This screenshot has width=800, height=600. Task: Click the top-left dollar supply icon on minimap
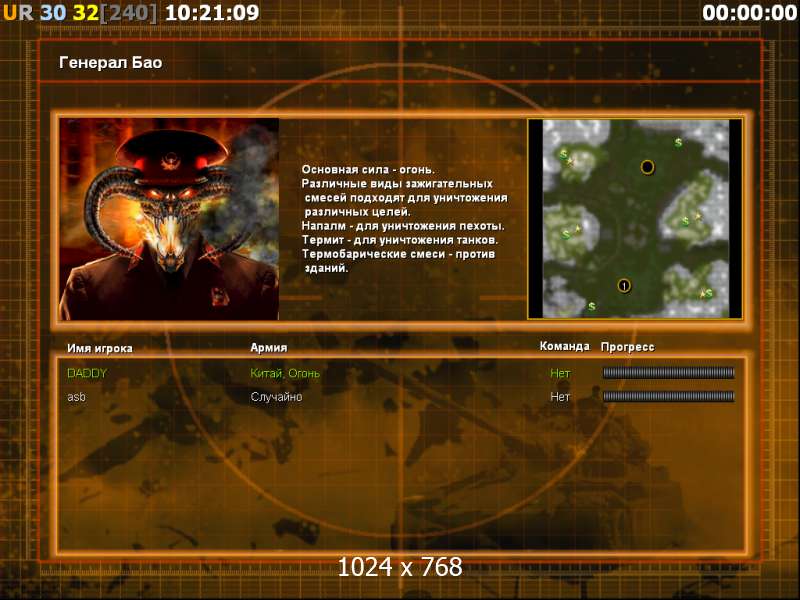click(x=563, y=154)
